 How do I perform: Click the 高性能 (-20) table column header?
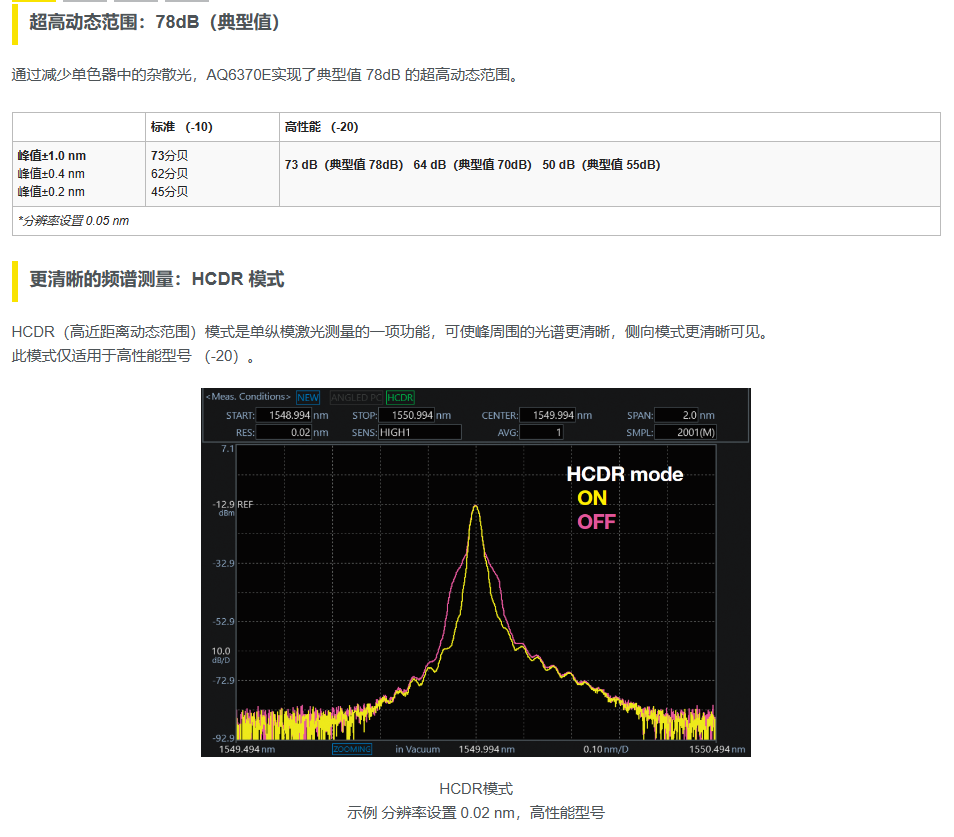click(321, 127)
